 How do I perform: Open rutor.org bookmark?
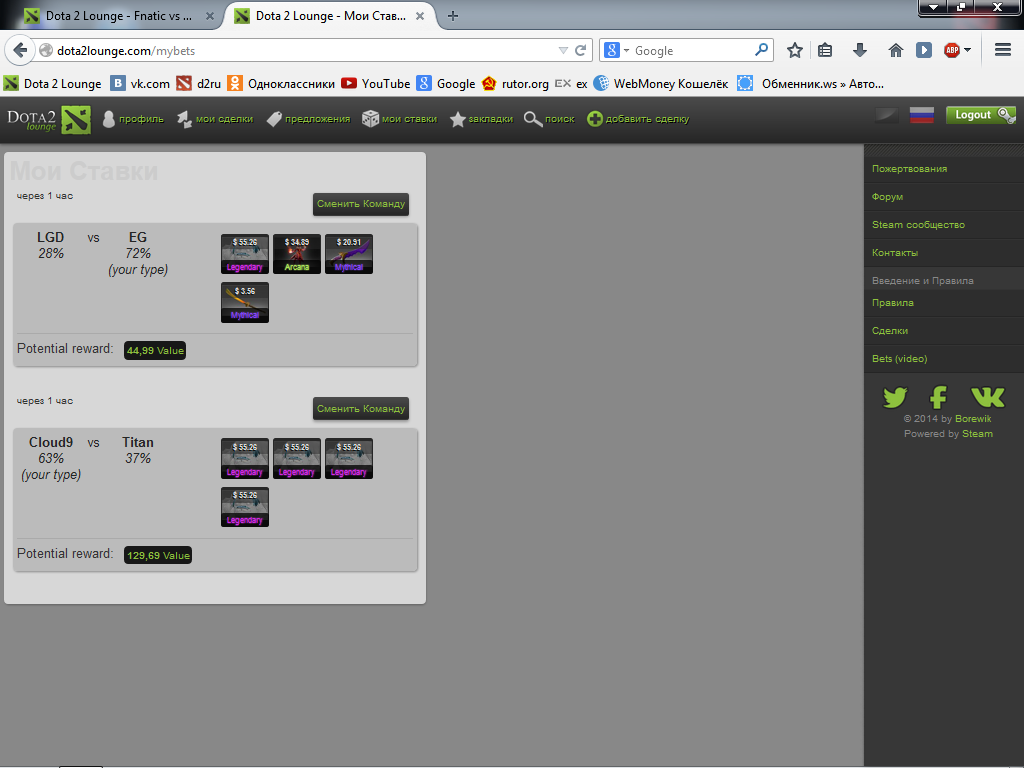[x=515, y=84]
